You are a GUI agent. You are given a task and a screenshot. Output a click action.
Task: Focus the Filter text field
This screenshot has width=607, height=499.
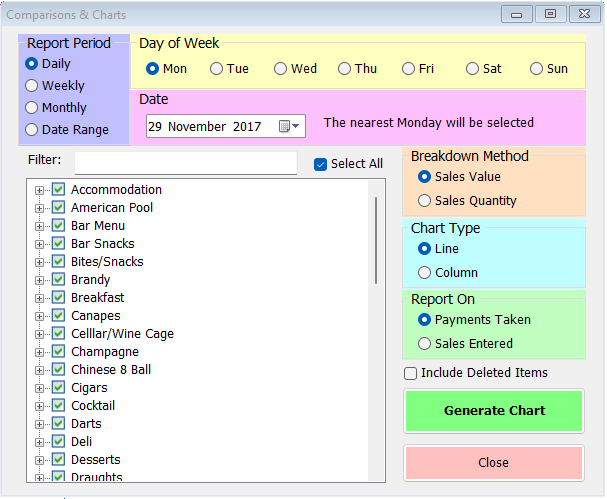[186, 163]
